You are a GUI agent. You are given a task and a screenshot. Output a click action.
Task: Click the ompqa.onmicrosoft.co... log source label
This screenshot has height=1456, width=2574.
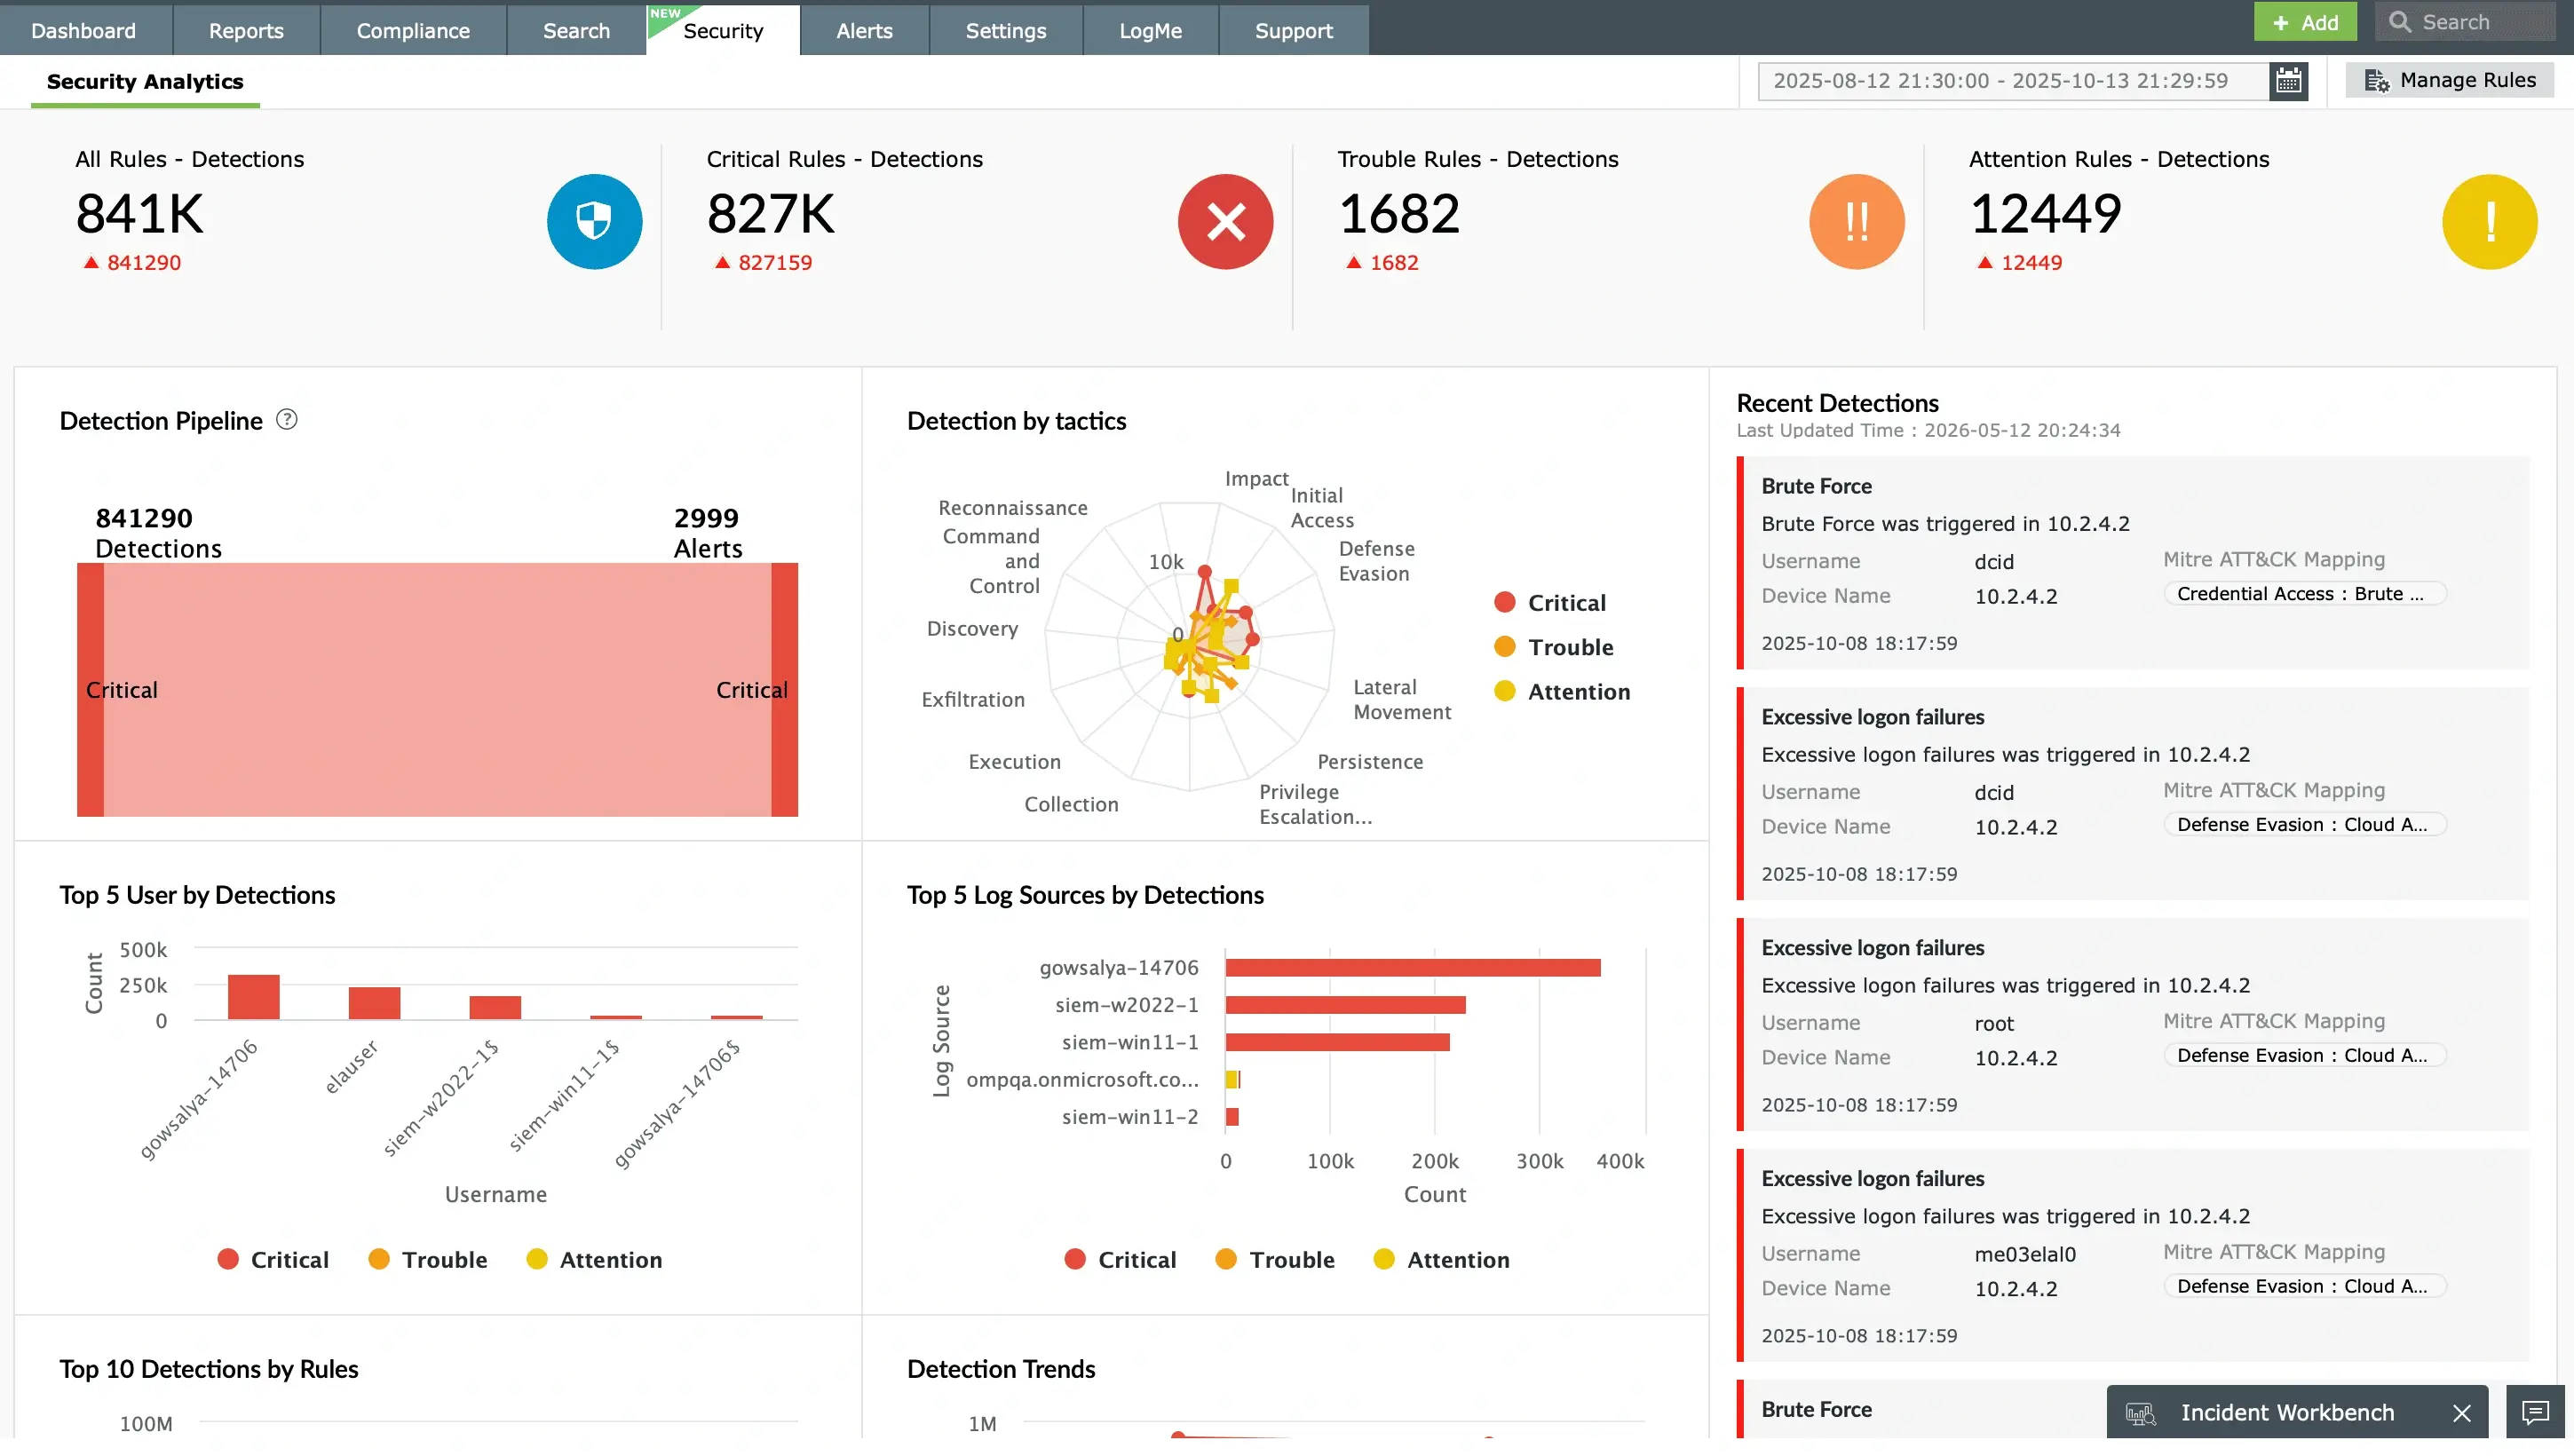coord(1082,1080)
